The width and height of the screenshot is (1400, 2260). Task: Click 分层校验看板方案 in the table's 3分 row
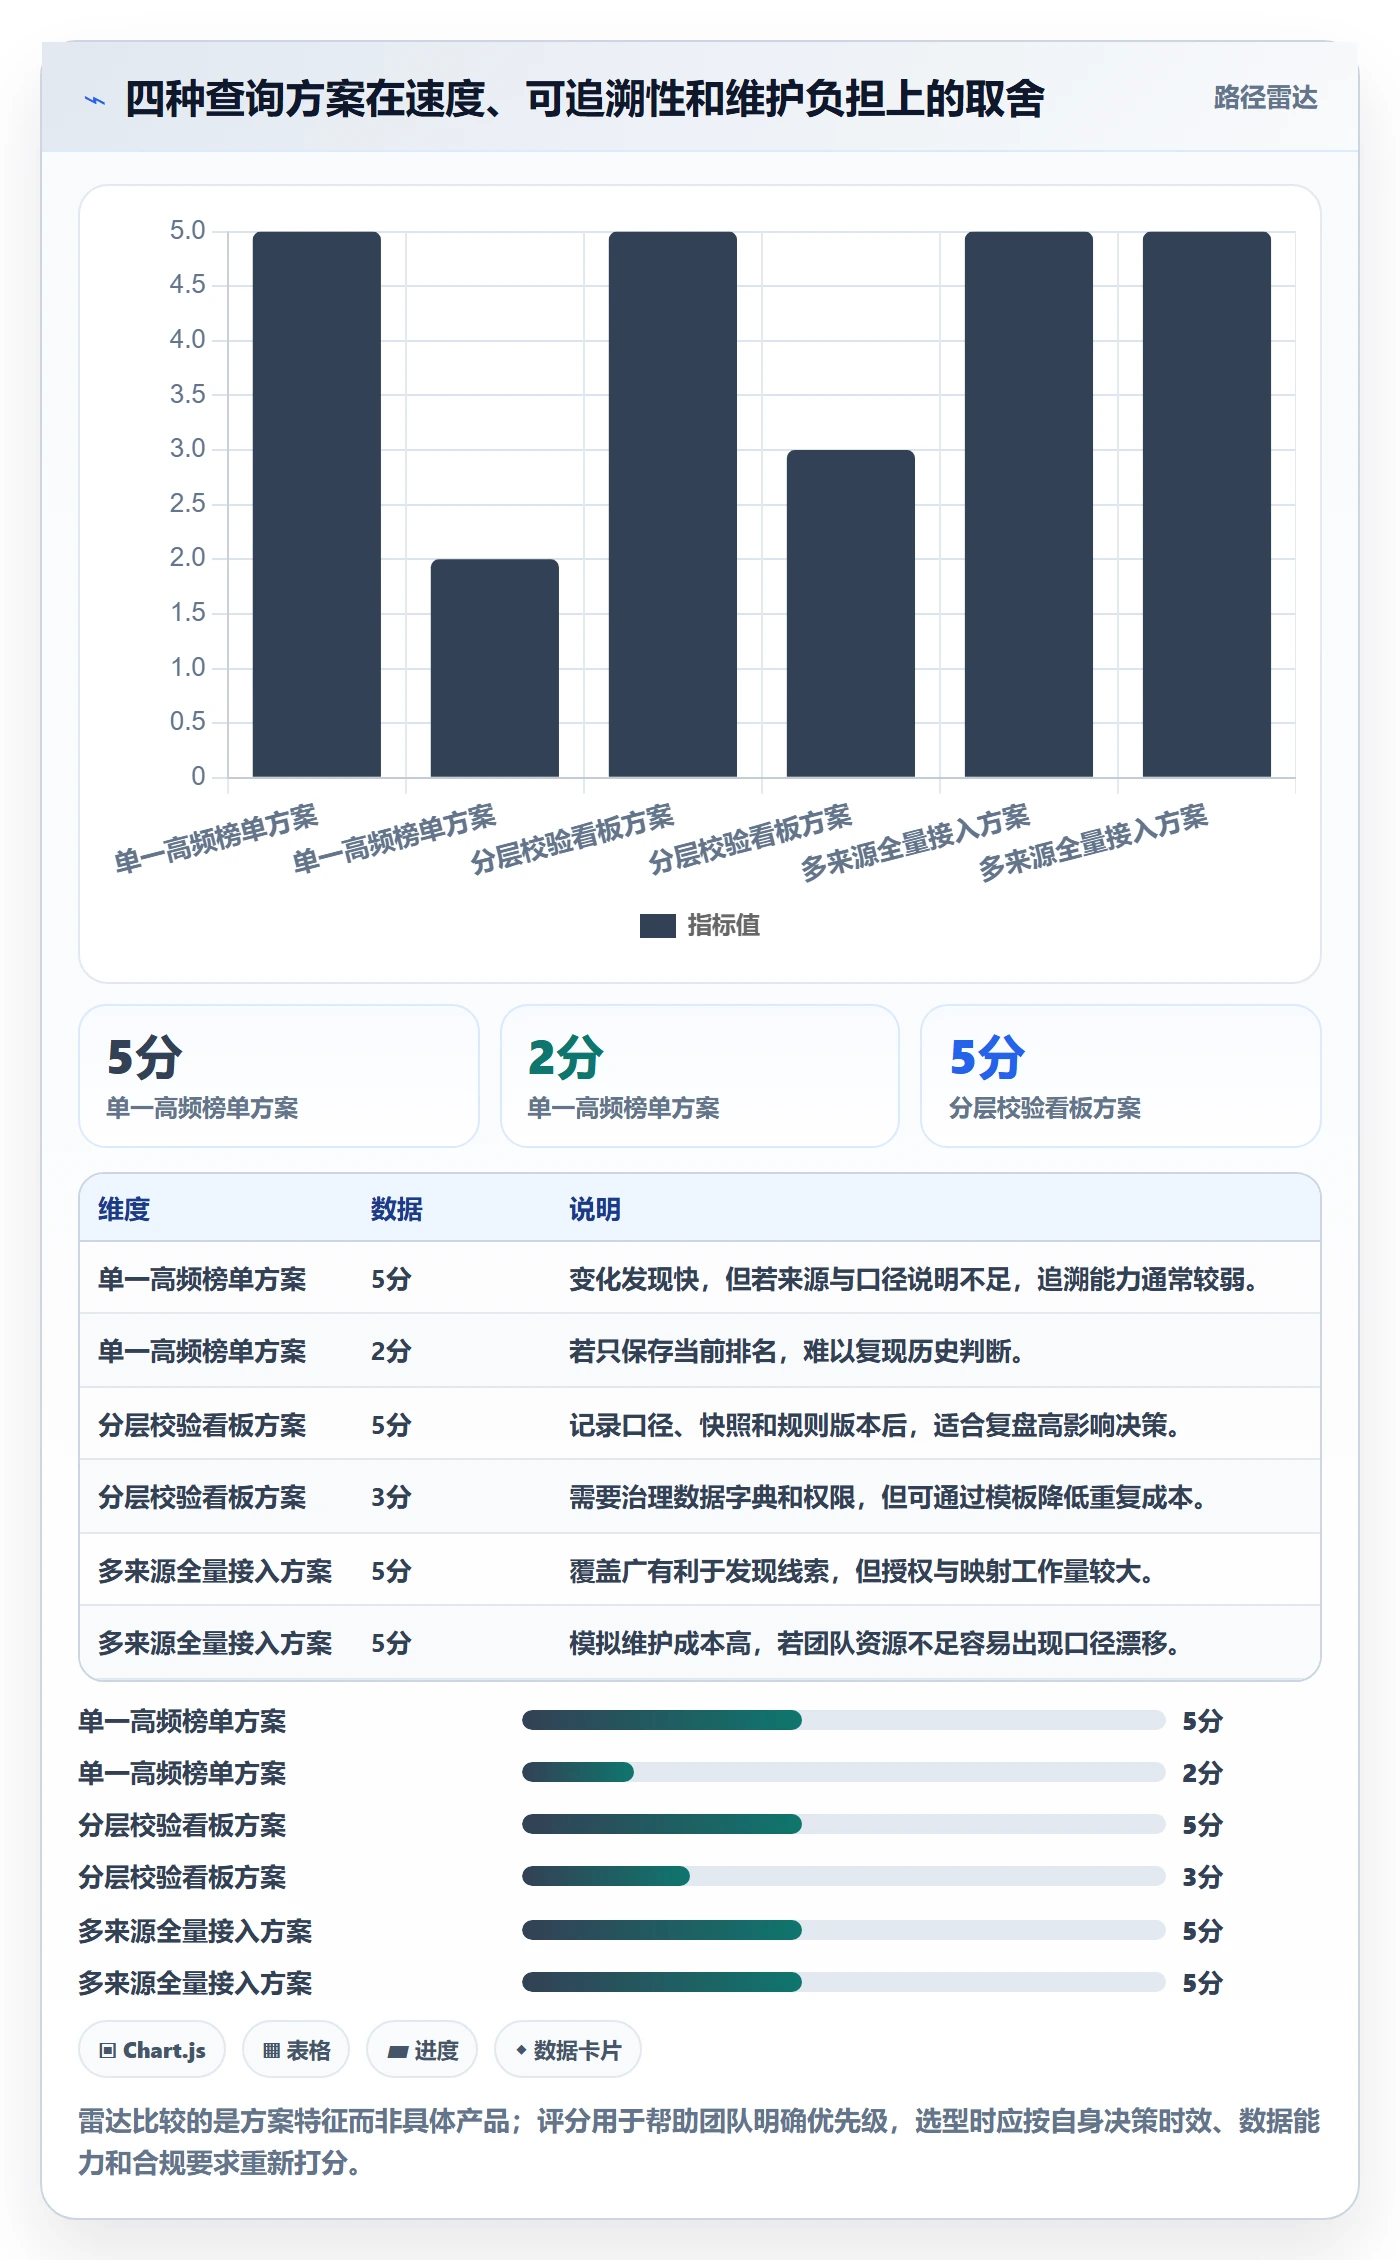(x=202, y=1497)
